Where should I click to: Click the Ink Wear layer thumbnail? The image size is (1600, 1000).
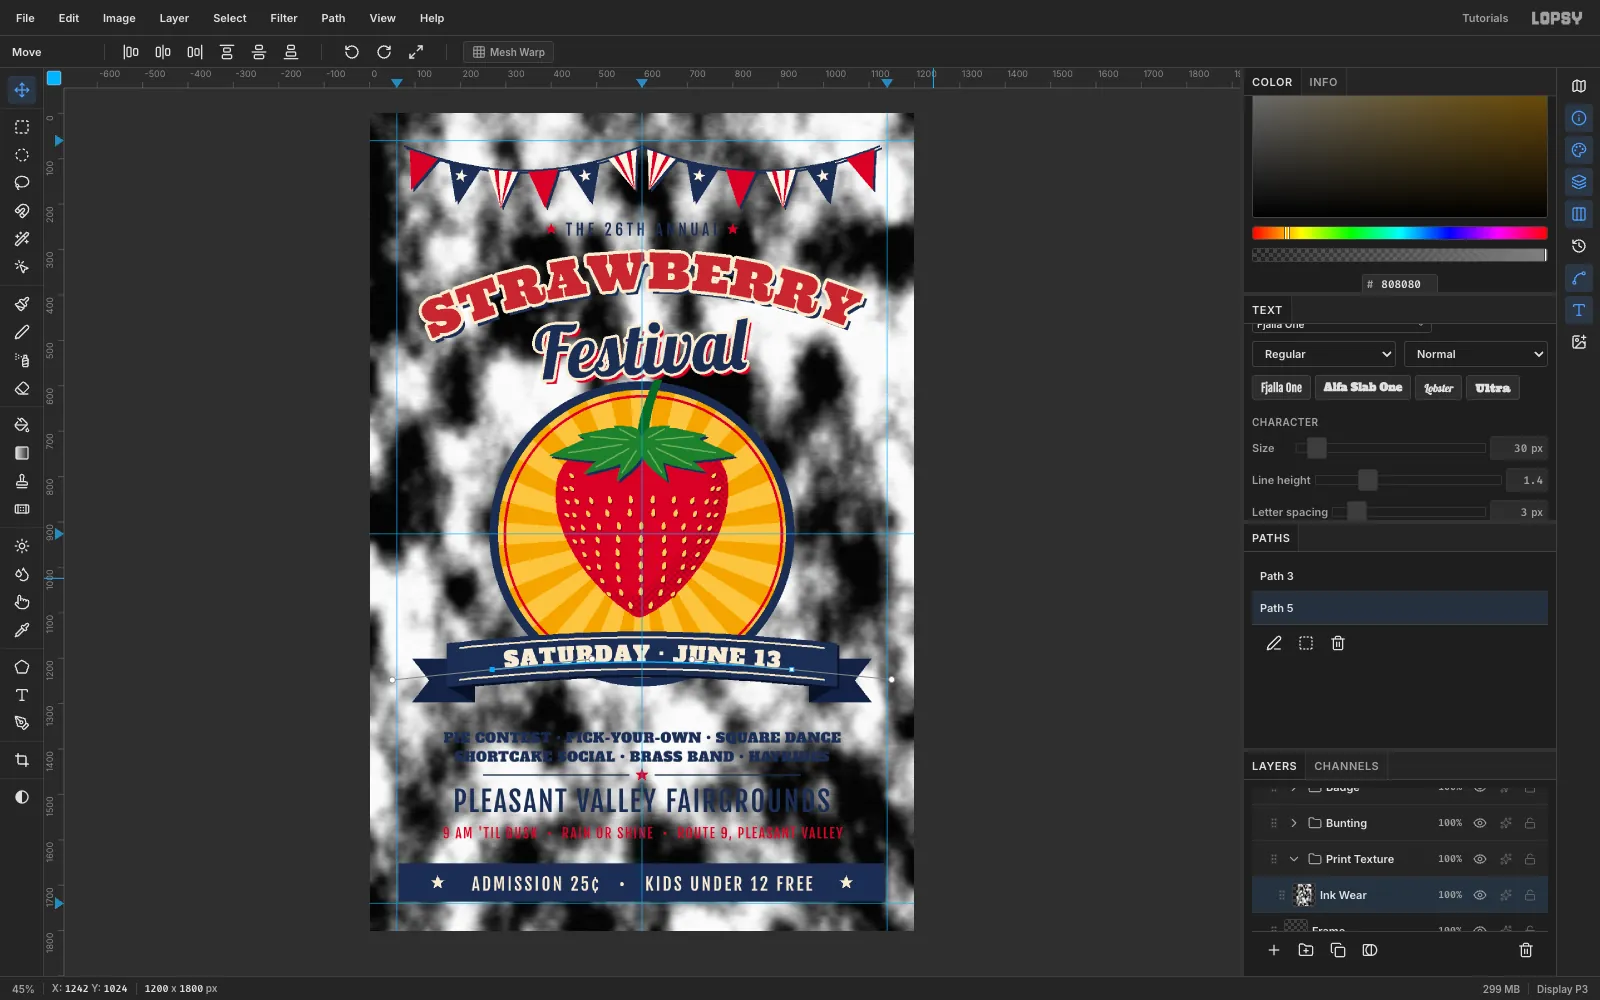(1303, 895)
